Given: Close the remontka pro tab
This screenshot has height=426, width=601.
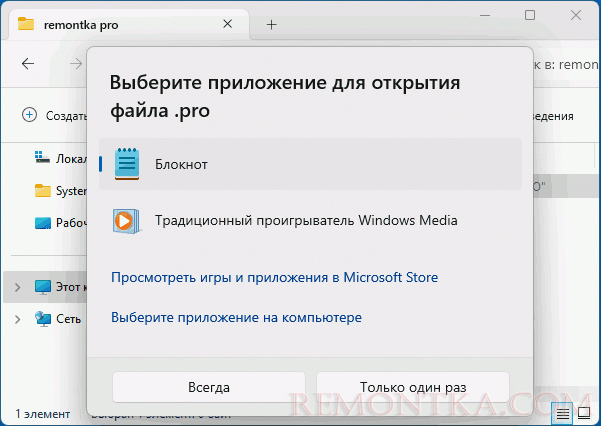Looking at the screenshot, I should pos(228,24).
